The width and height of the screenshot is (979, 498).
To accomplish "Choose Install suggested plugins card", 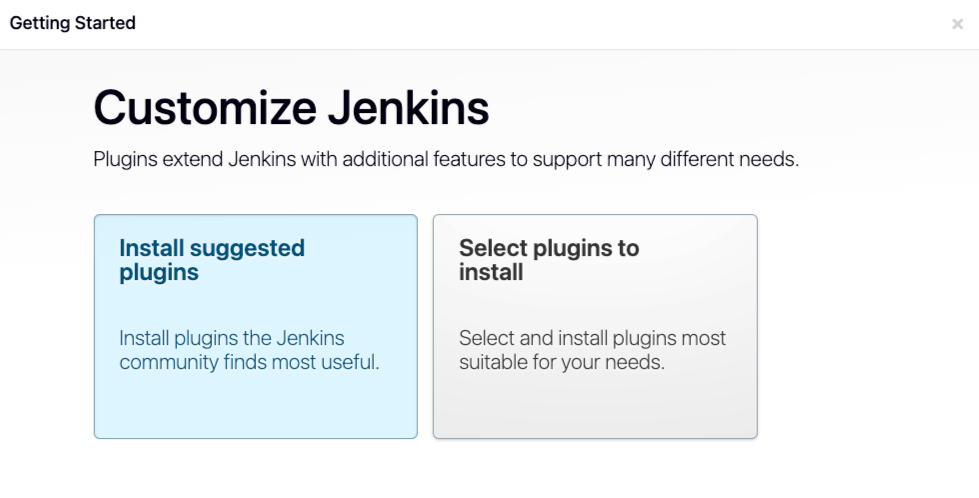I will 255,326.
